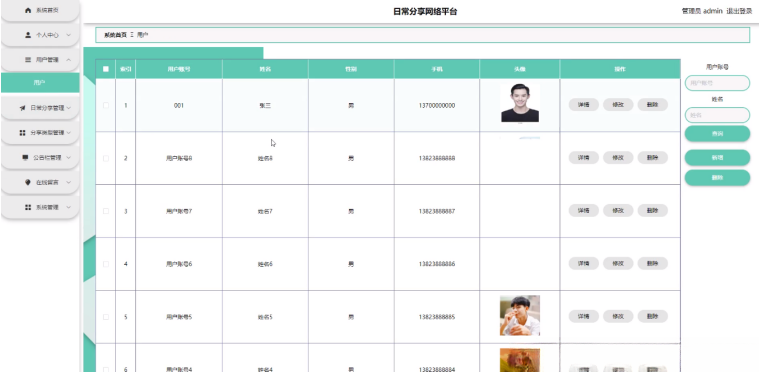Click the grid icon beside 系统管理
Screen dimensions: 759x372
[x=28, y=207]
